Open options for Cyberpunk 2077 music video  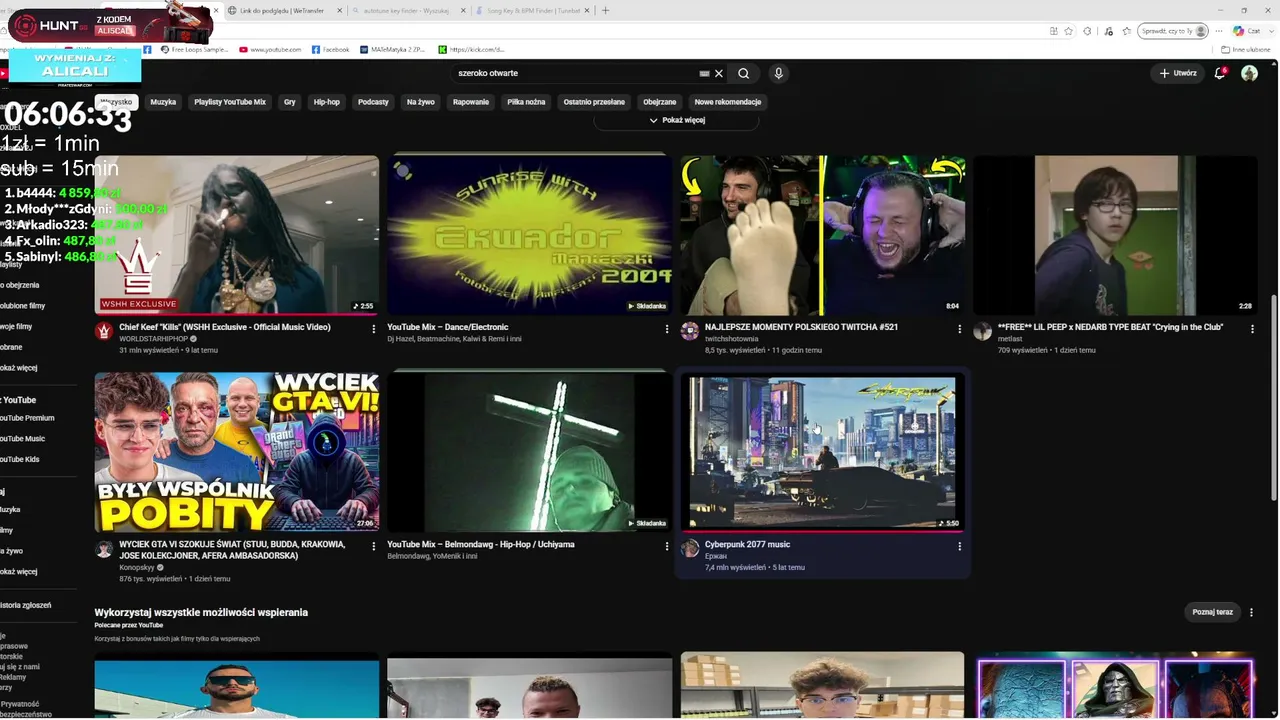[x=960, y=546]
